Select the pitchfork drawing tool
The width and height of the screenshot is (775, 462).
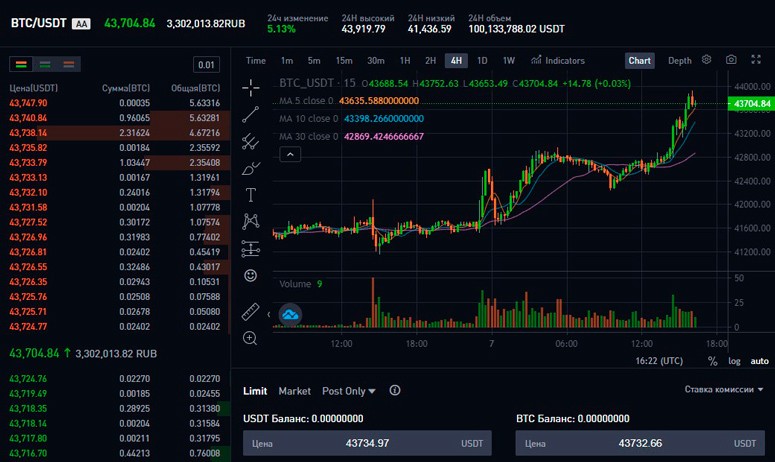pos(251,141)
